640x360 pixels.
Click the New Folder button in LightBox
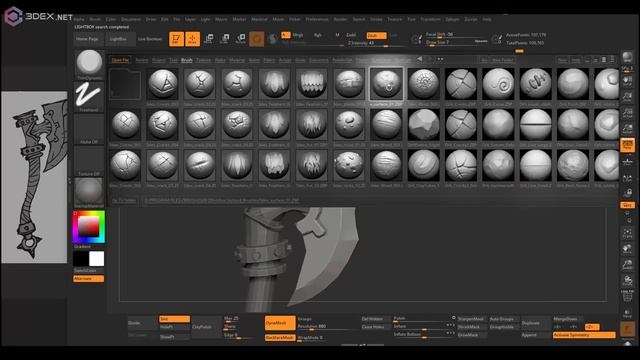pyautogui.click(x=502, y=60)
